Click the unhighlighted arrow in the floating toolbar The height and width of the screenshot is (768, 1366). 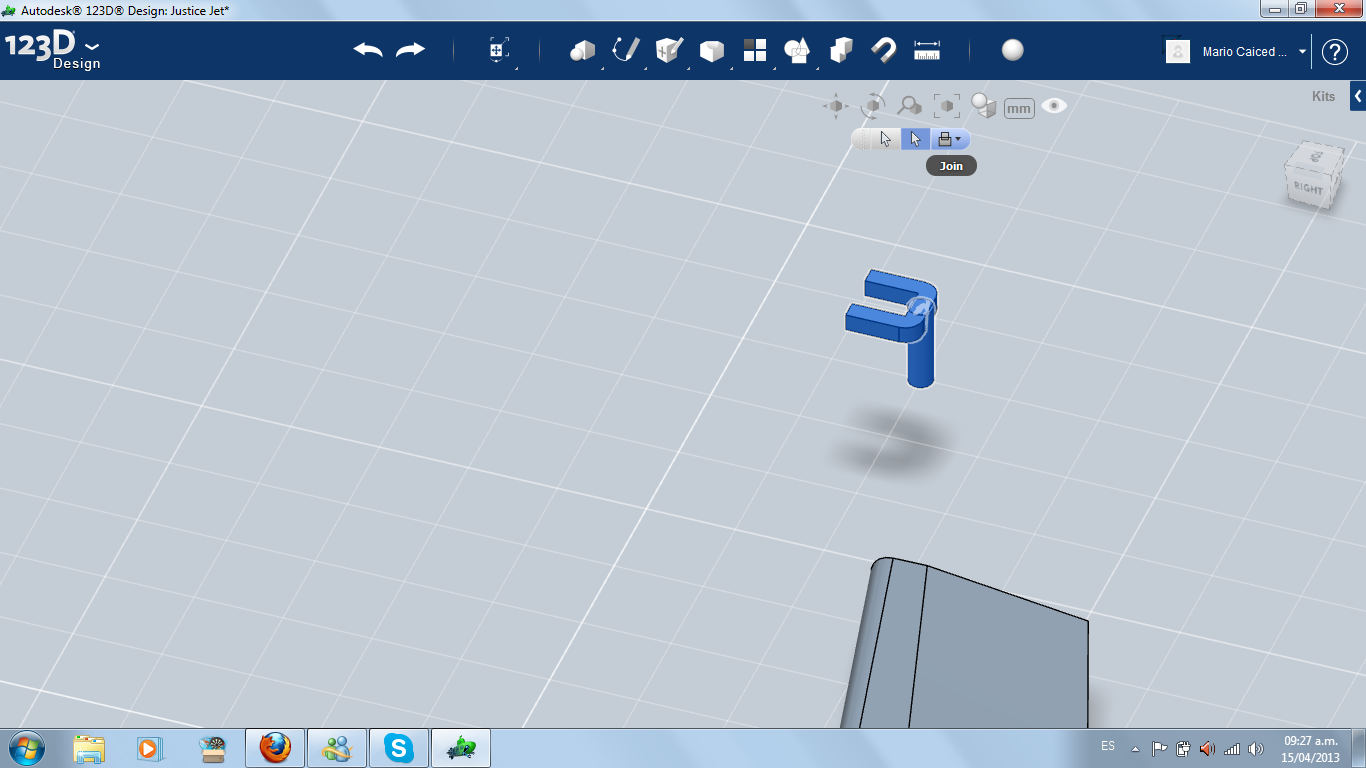pos(886,139)
